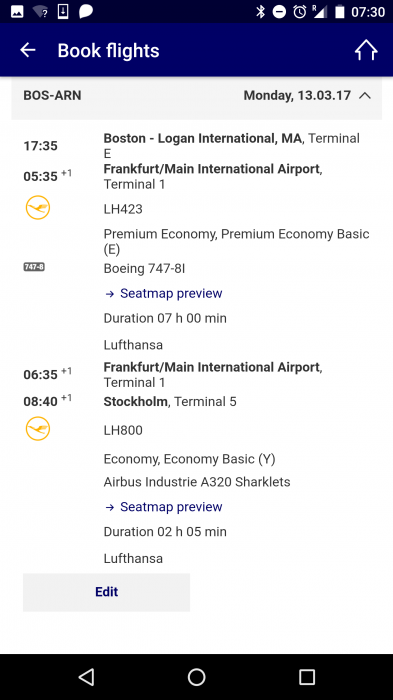393x700 pixels.
Task: Tap the Book flights title
Action: click(x=109, y=50)
